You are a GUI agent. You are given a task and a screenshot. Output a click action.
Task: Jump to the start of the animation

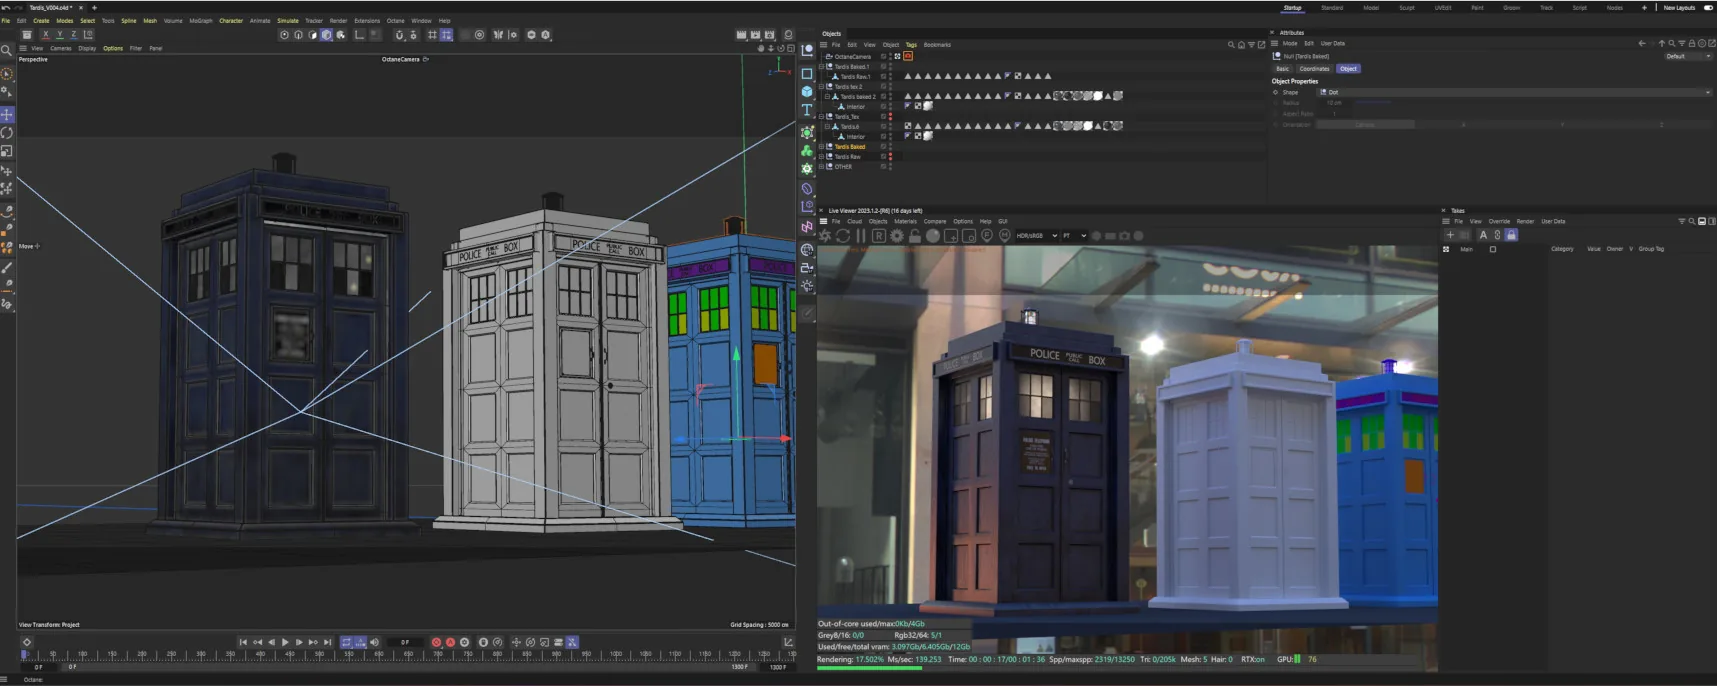(243, 642)
